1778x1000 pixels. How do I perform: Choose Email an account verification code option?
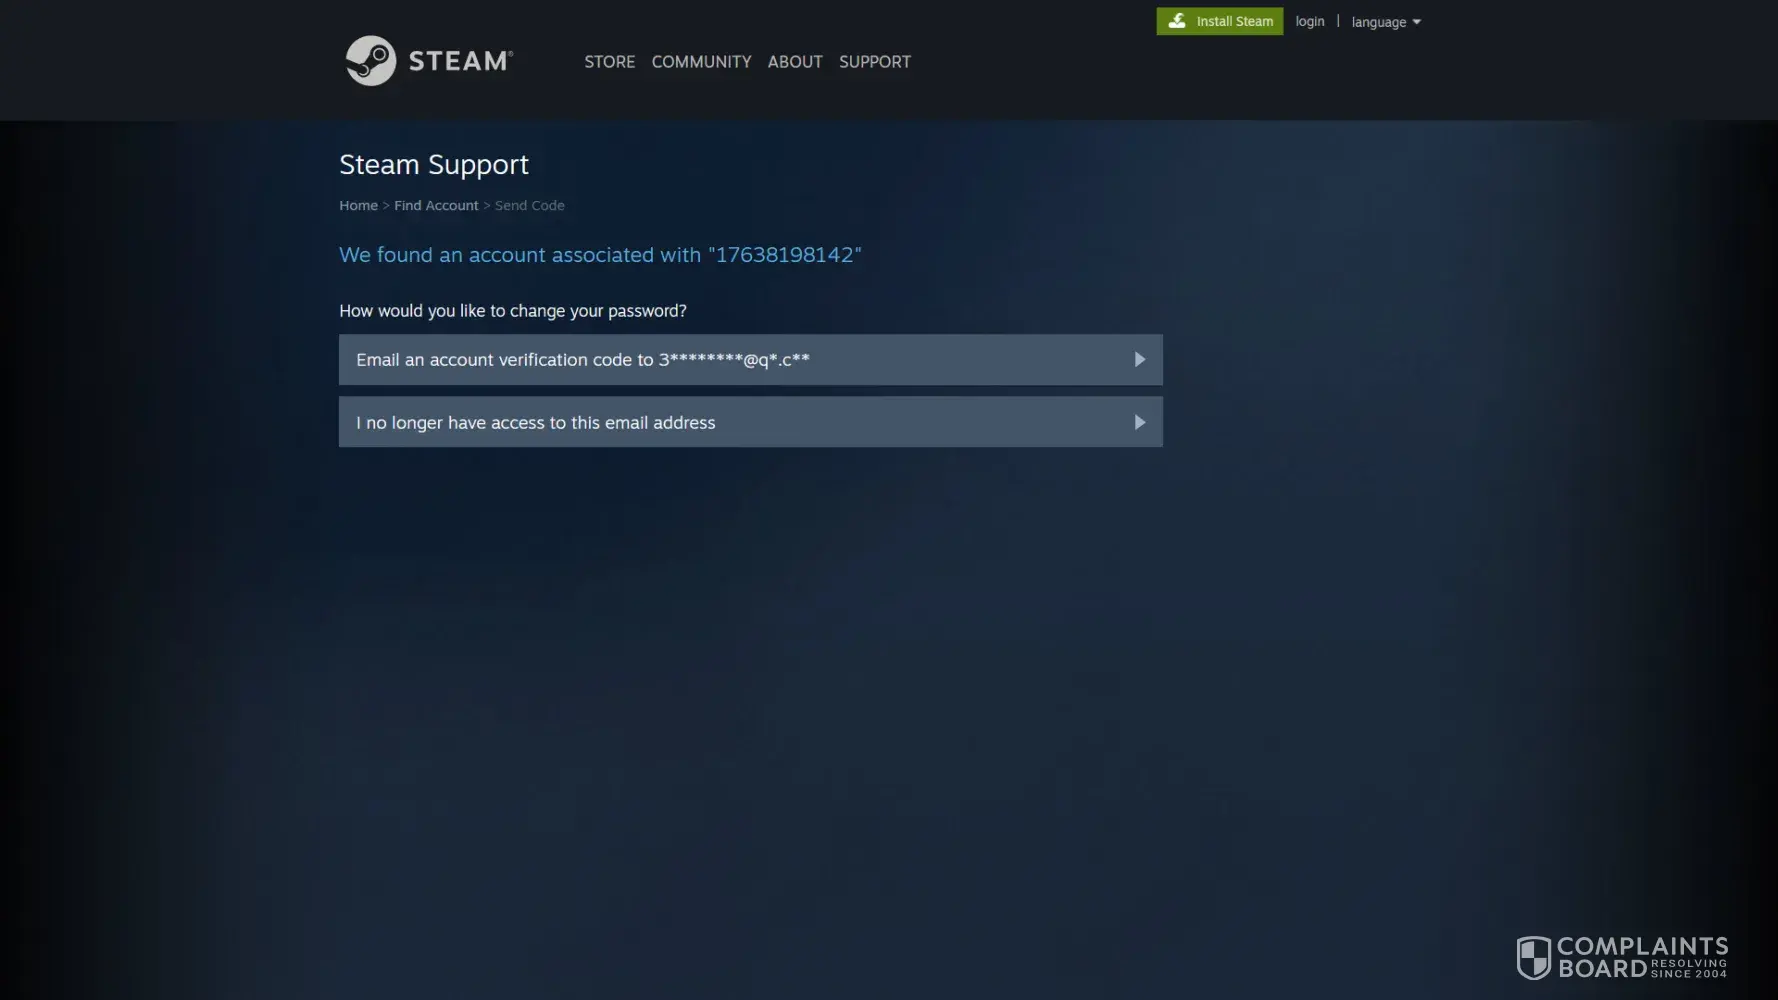(583, 360)
